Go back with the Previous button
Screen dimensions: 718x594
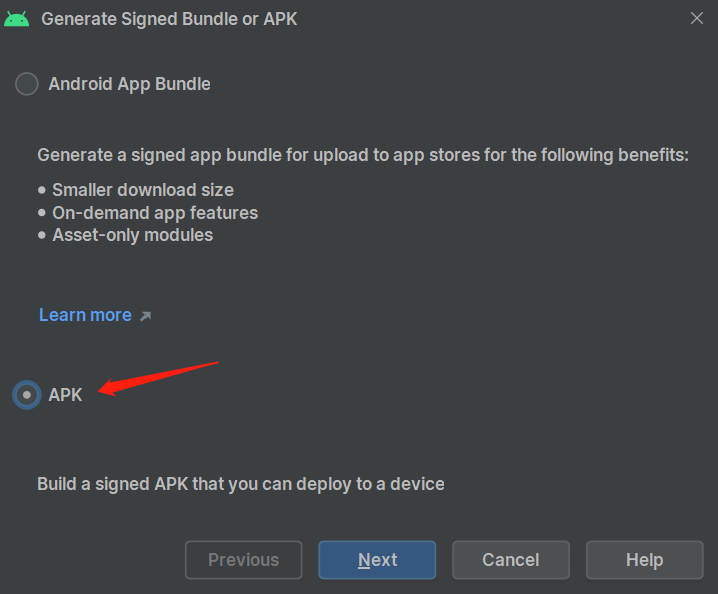pos(244,560)
